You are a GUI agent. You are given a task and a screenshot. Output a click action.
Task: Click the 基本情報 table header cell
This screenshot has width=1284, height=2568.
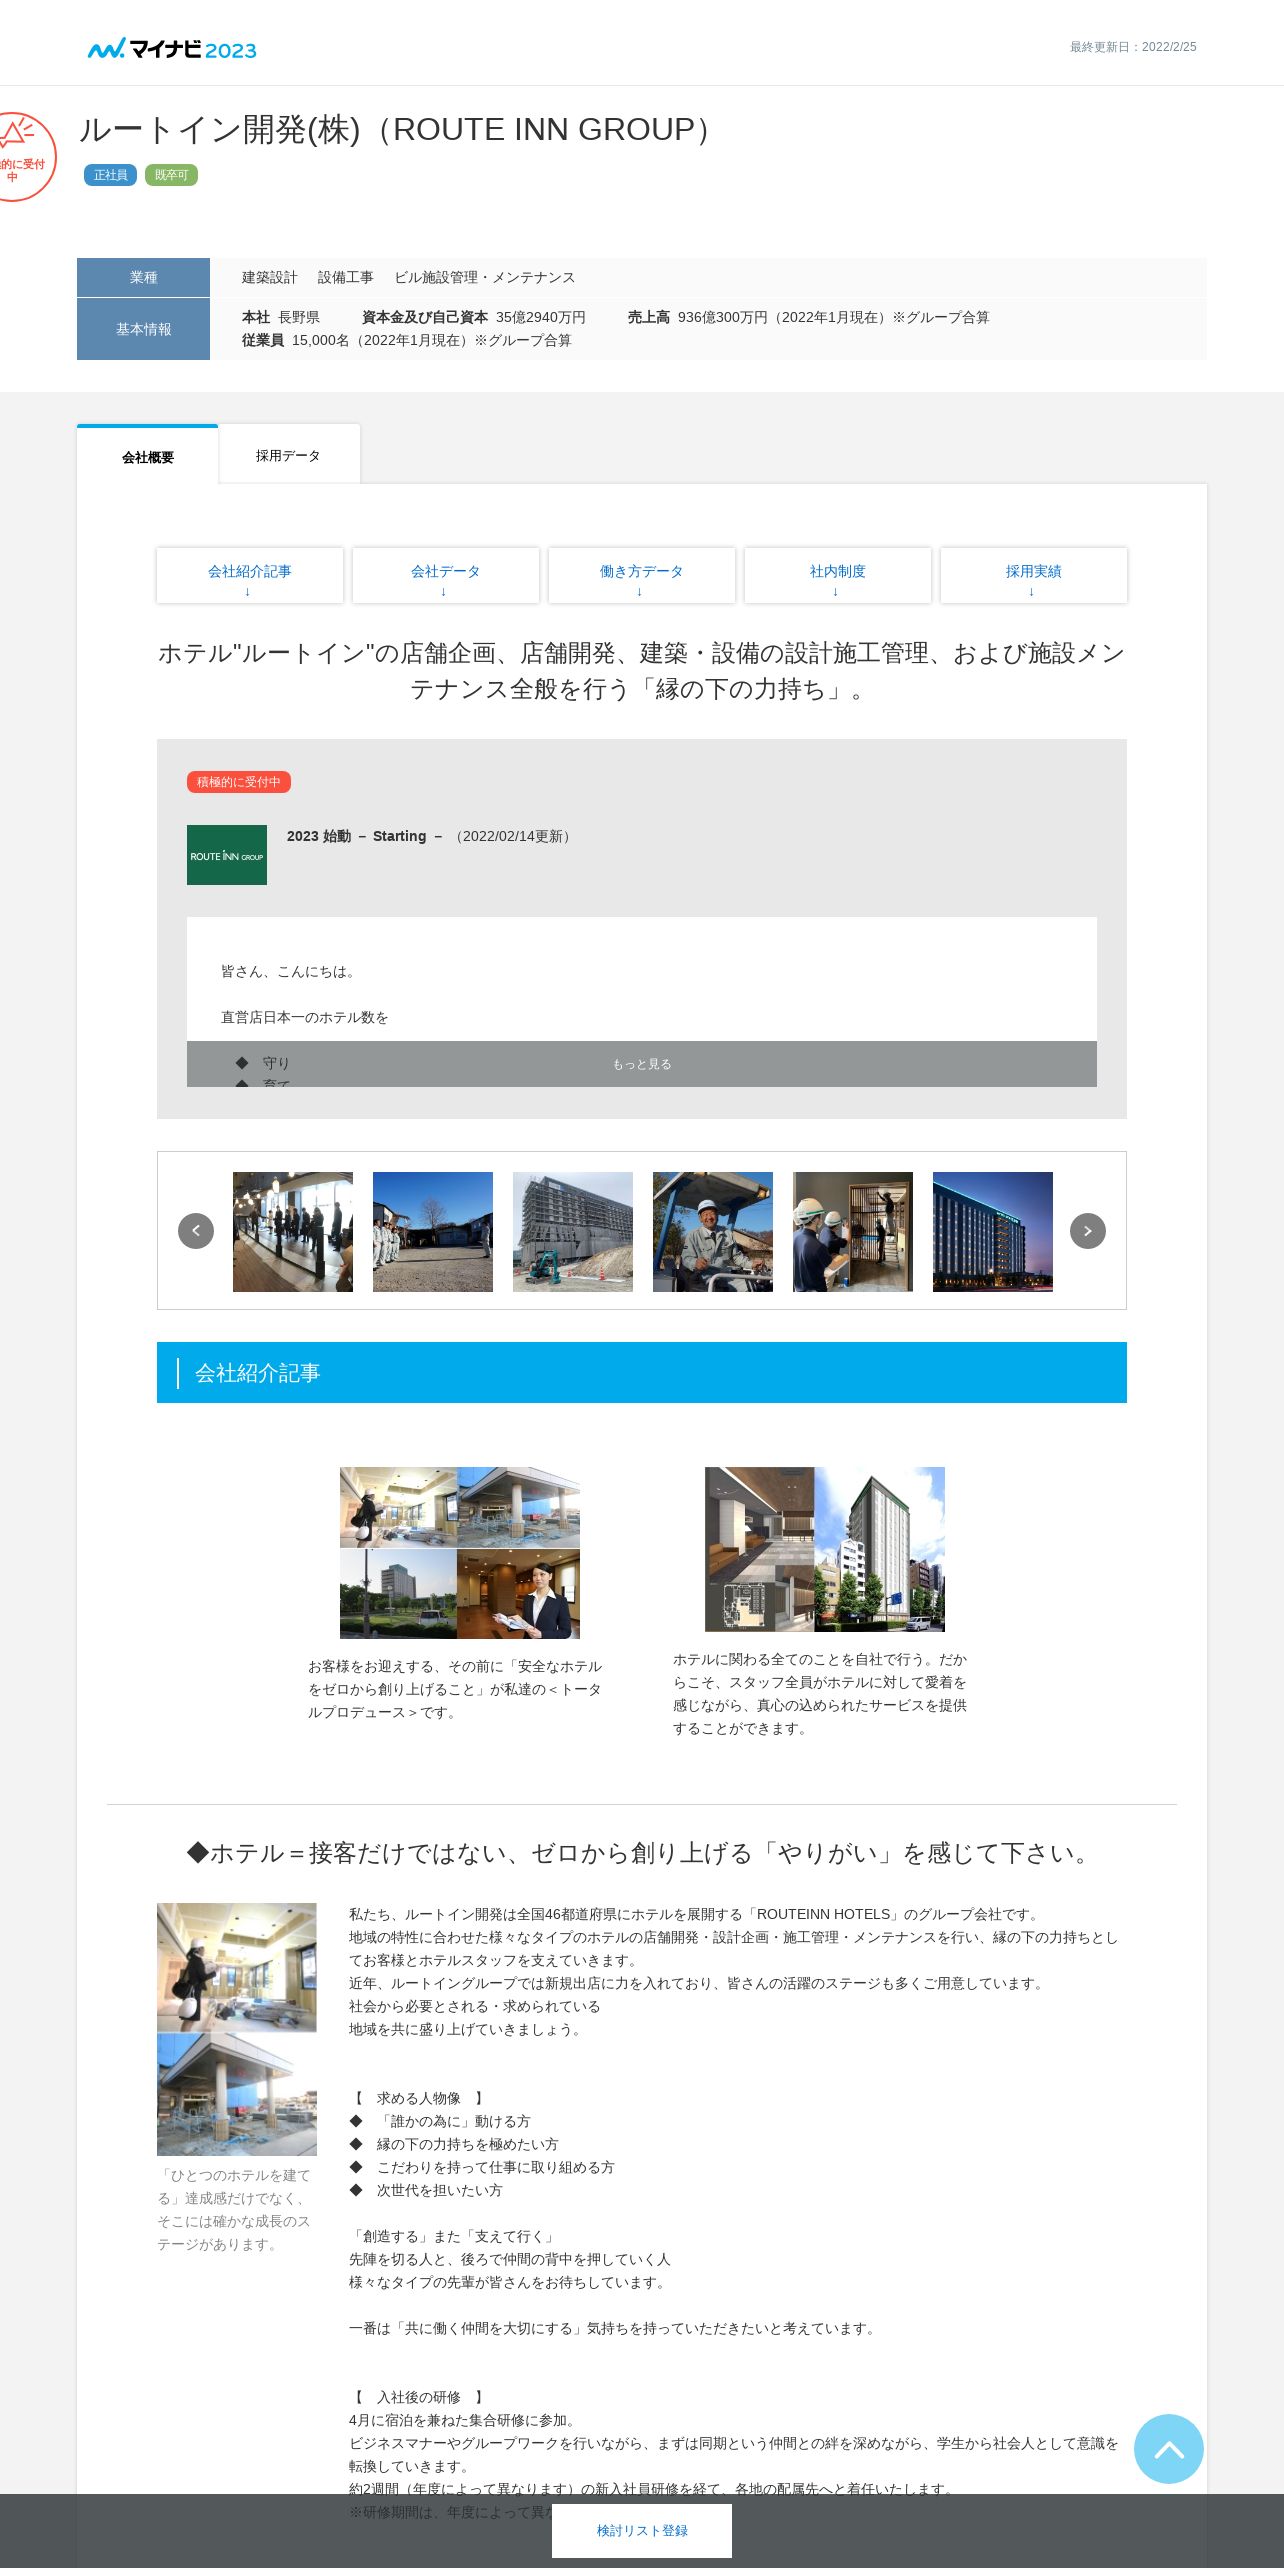pos(143,329)
